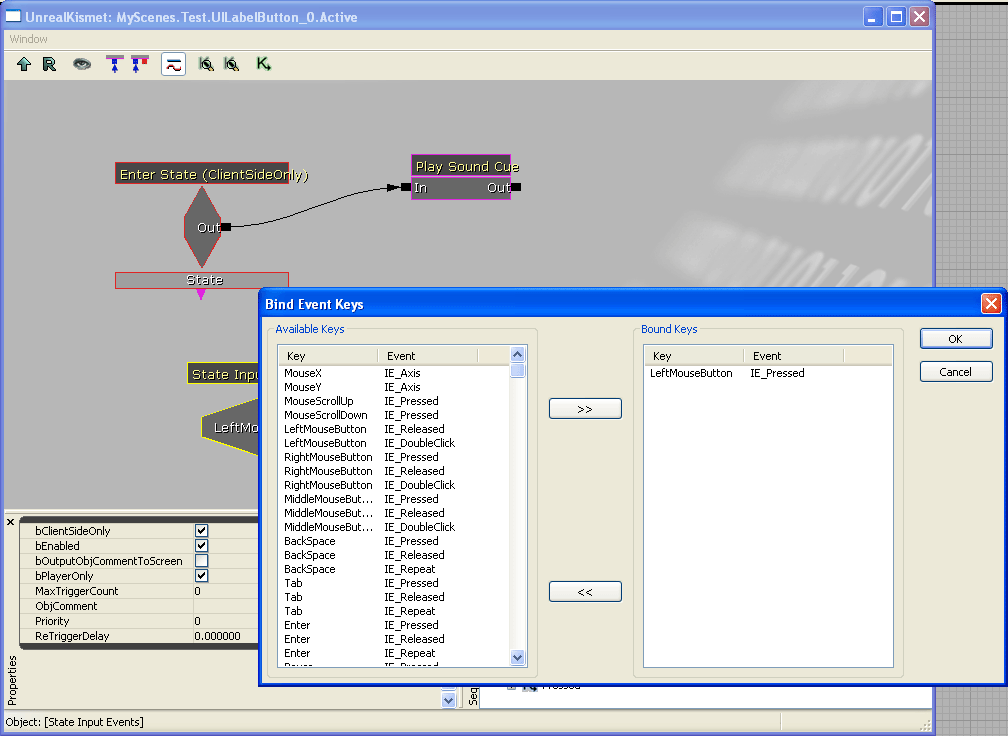The width and height of the screenshot is (1008, 736).
Task: Click the first search magnifier toolbar icon
Action: 205,64
